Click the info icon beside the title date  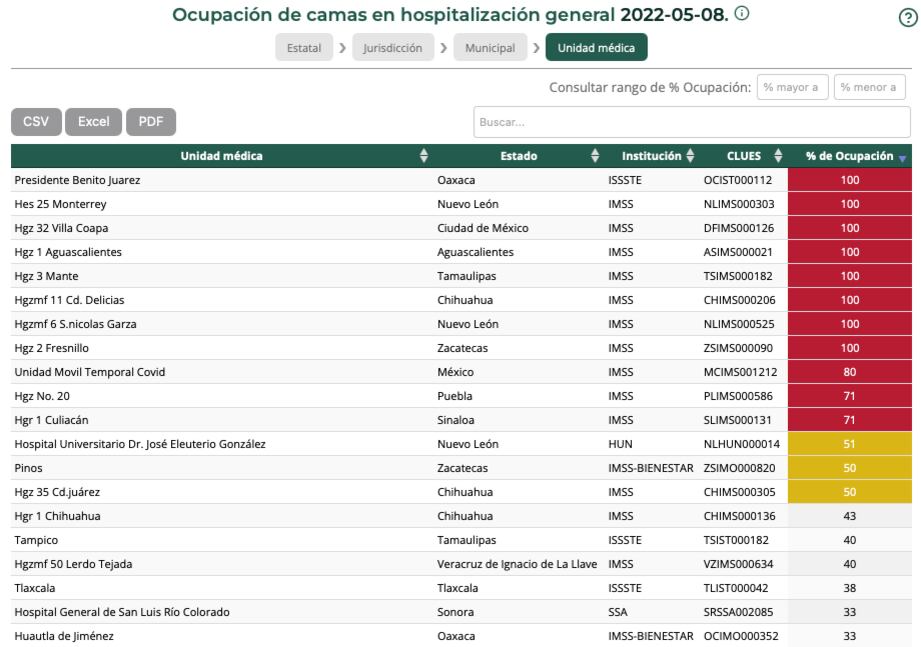coord(739,15)
